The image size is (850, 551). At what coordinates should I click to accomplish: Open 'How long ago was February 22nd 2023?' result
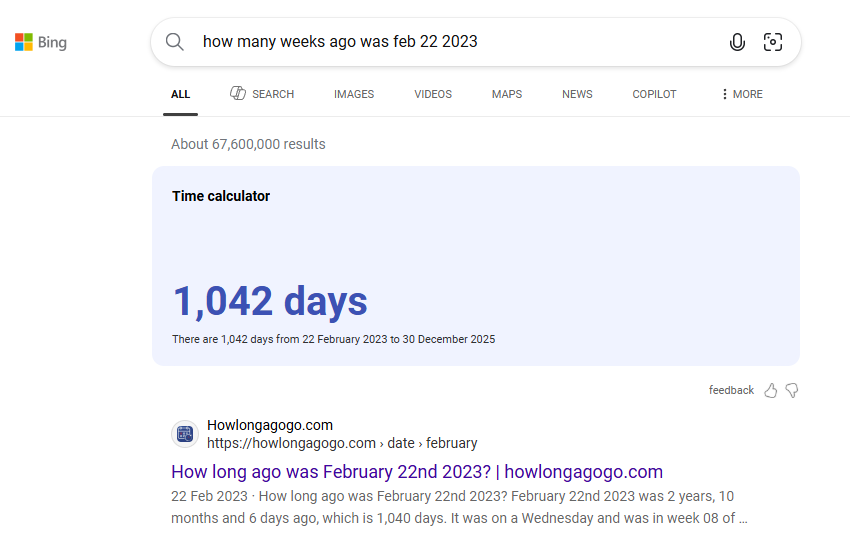tap(417, 472)
